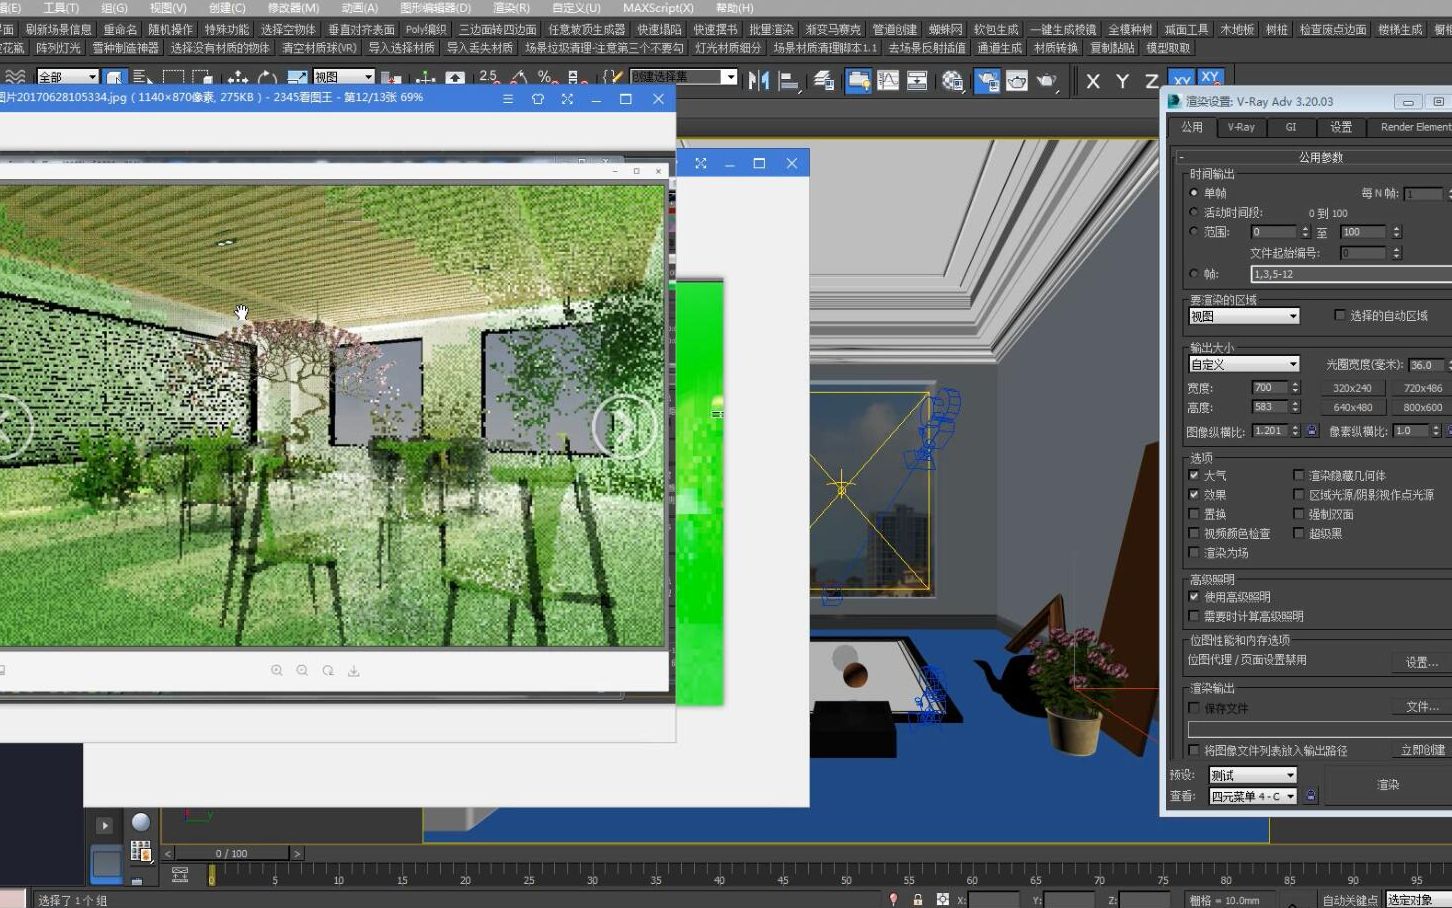Open the Layer Manager icon

822,80
